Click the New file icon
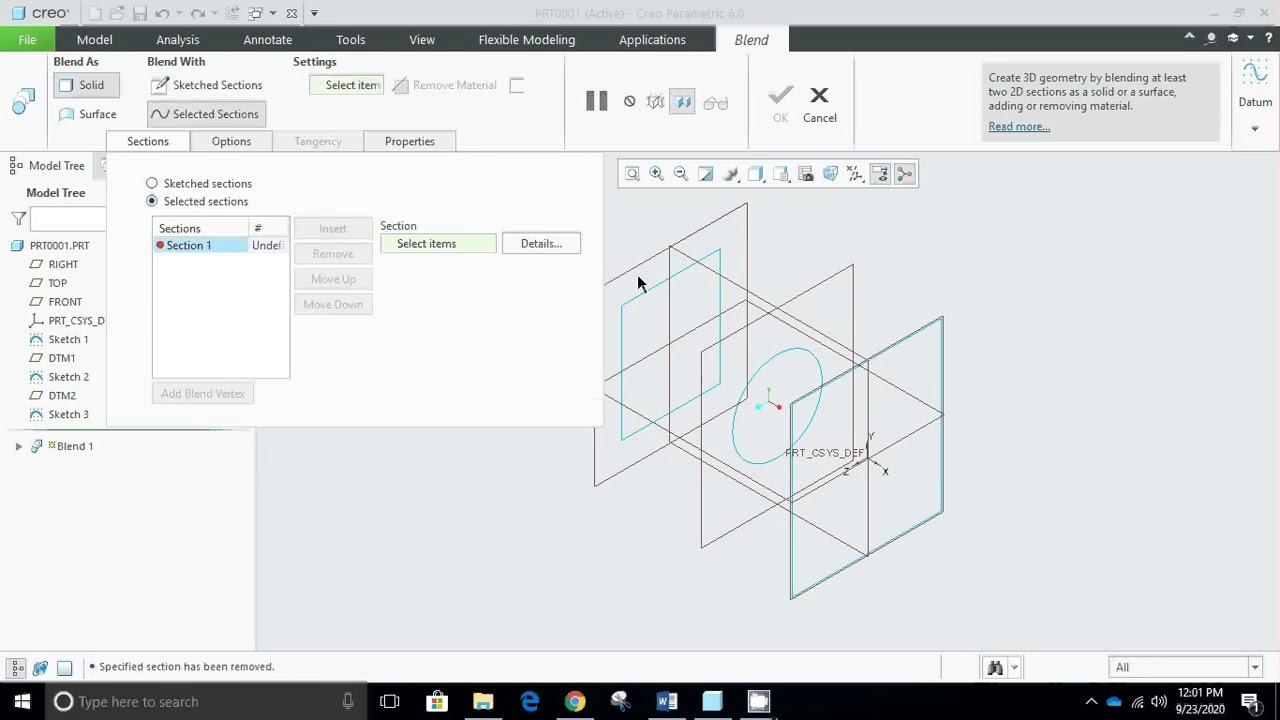 coord(95,13)
